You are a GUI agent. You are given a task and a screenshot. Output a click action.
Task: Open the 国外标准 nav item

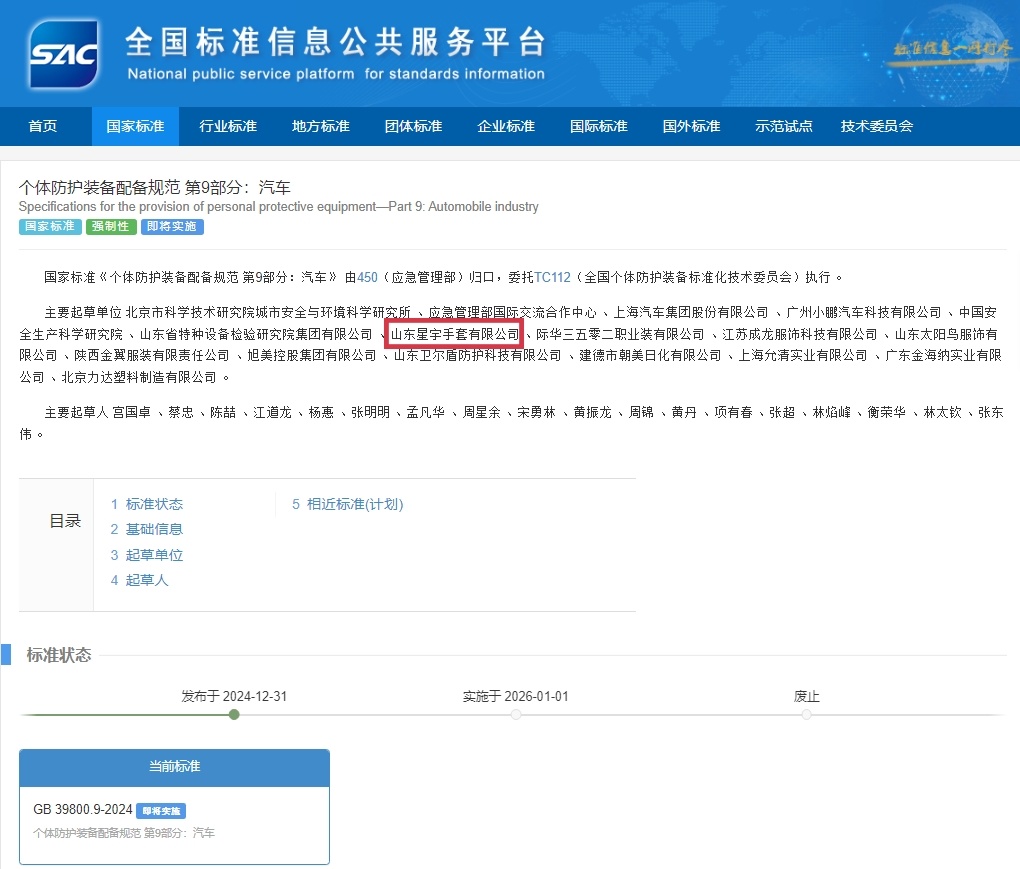pyautogui.click(x=691, y=126)
